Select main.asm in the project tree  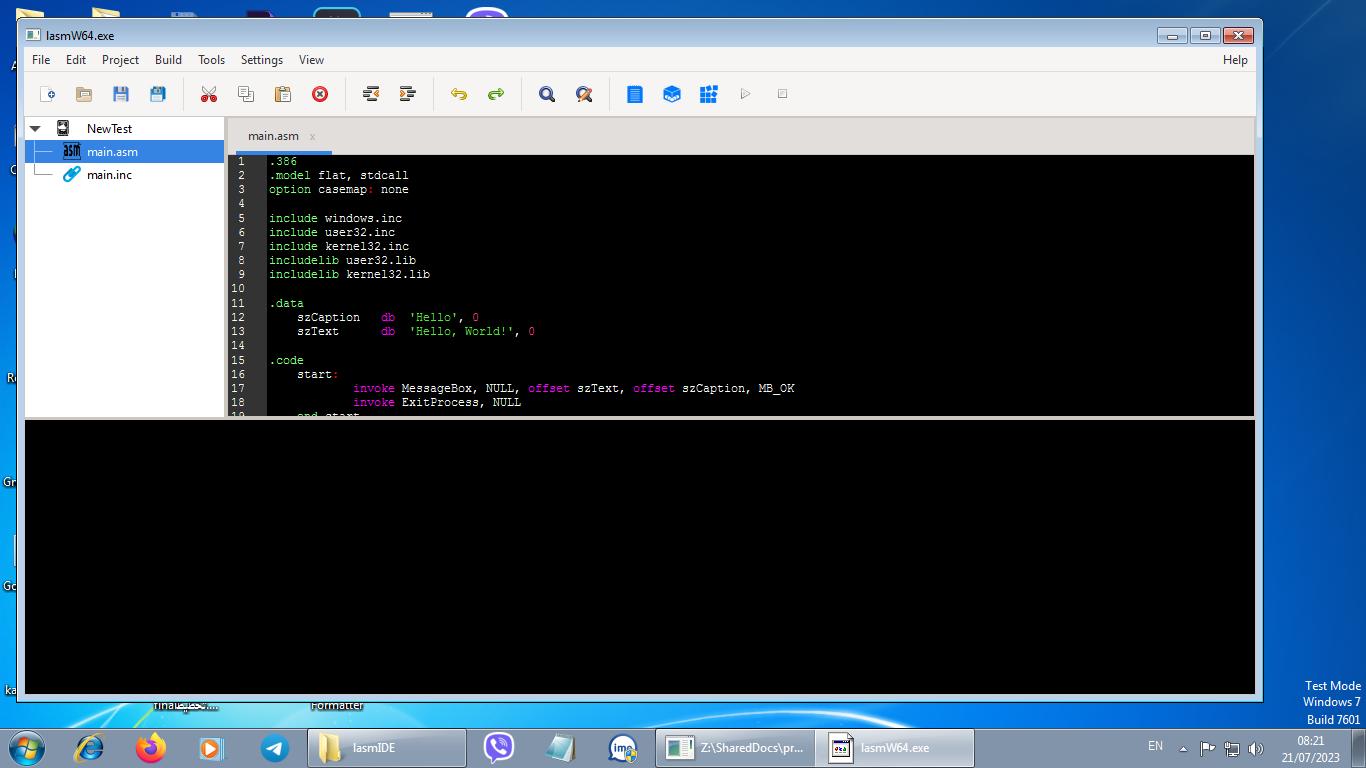112,152
